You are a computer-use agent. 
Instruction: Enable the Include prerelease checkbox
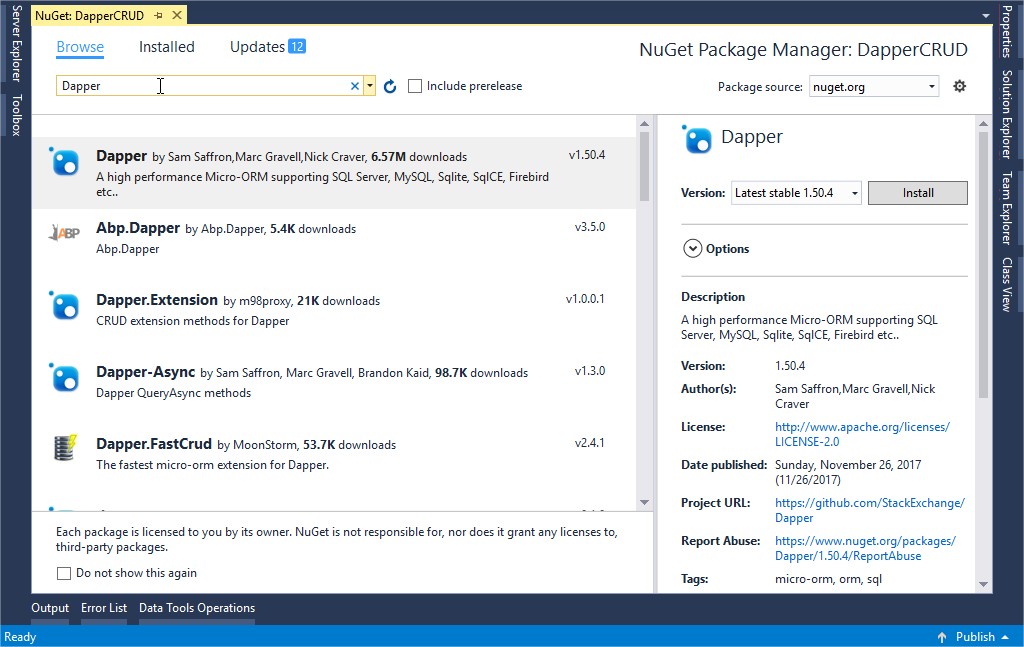pos(415,86)
